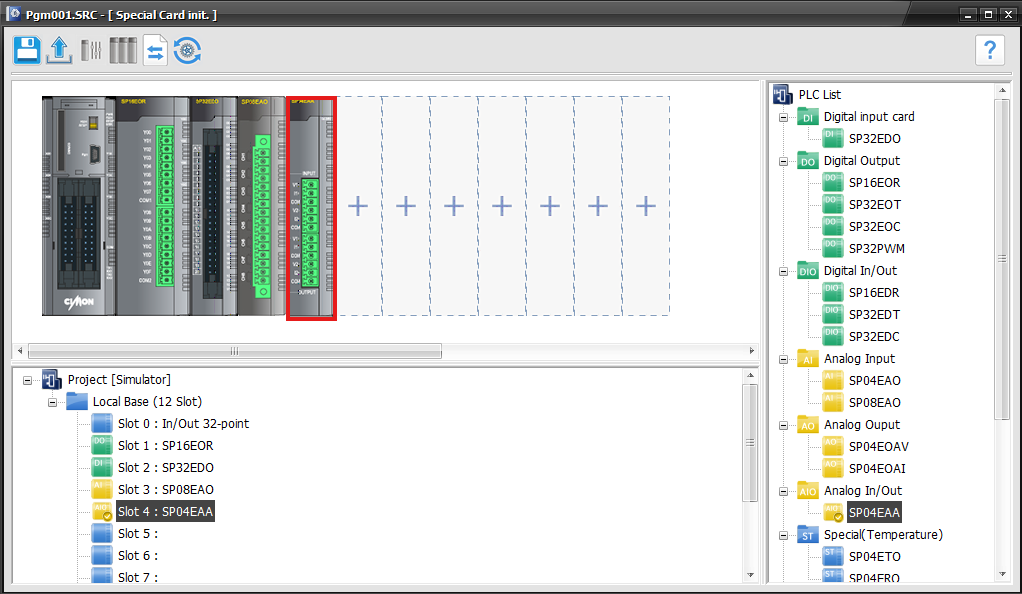Image resolution: width=1022 pixels, height=594 pixels.
Task: Select Slot 4 : SP04EAA tree row
Action: [x=166, y=512]
